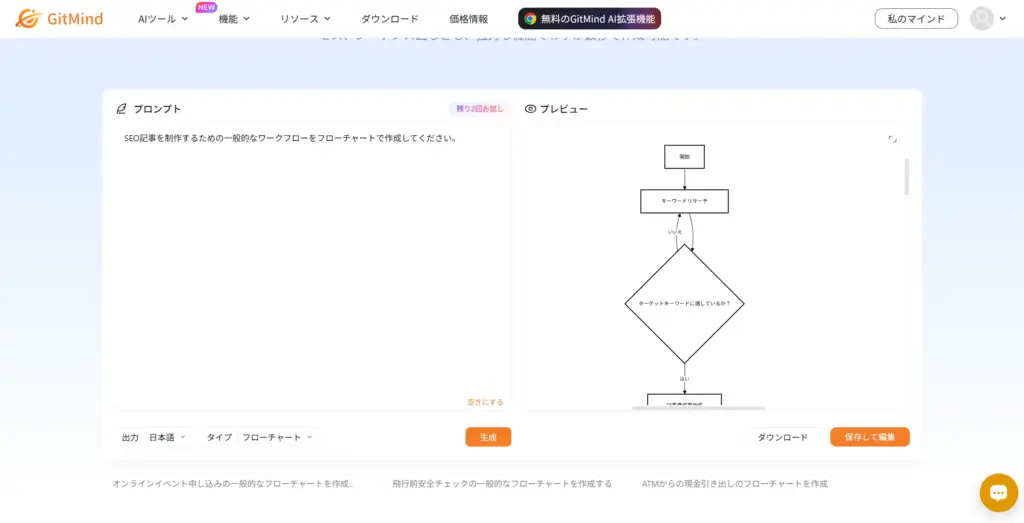Select the 飛行前安全チェック example prompt
Screen dimensions: 1024x523
click(x=502, y=484)
